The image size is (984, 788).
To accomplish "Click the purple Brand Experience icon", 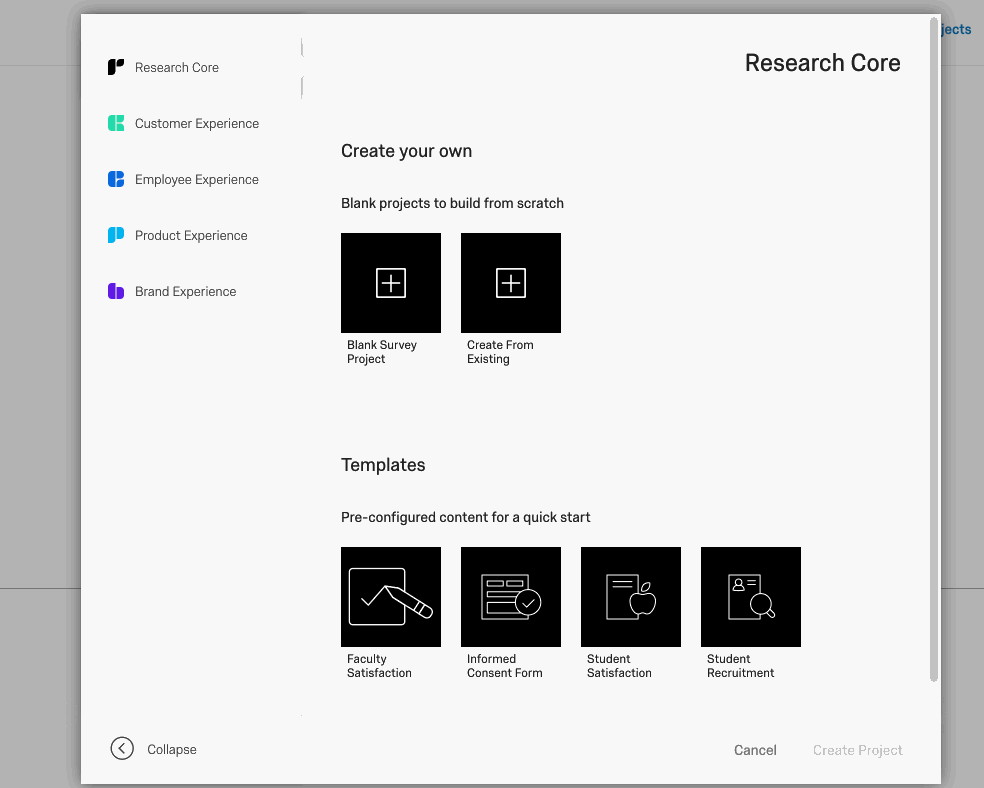I will click(115, 291).
